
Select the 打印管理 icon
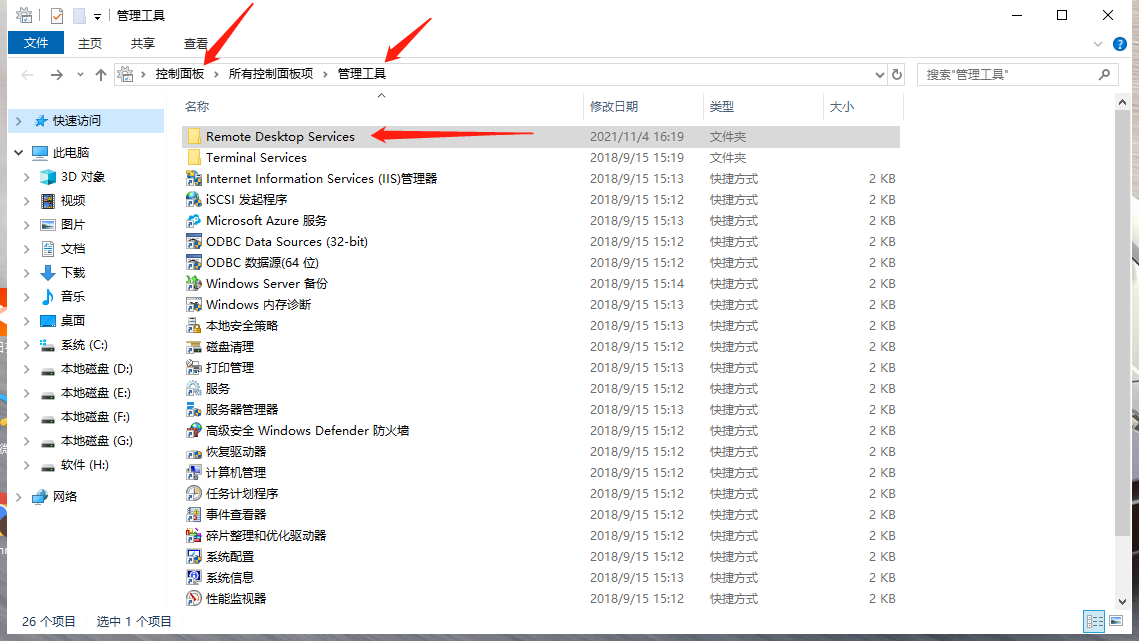tap(194, 368)
